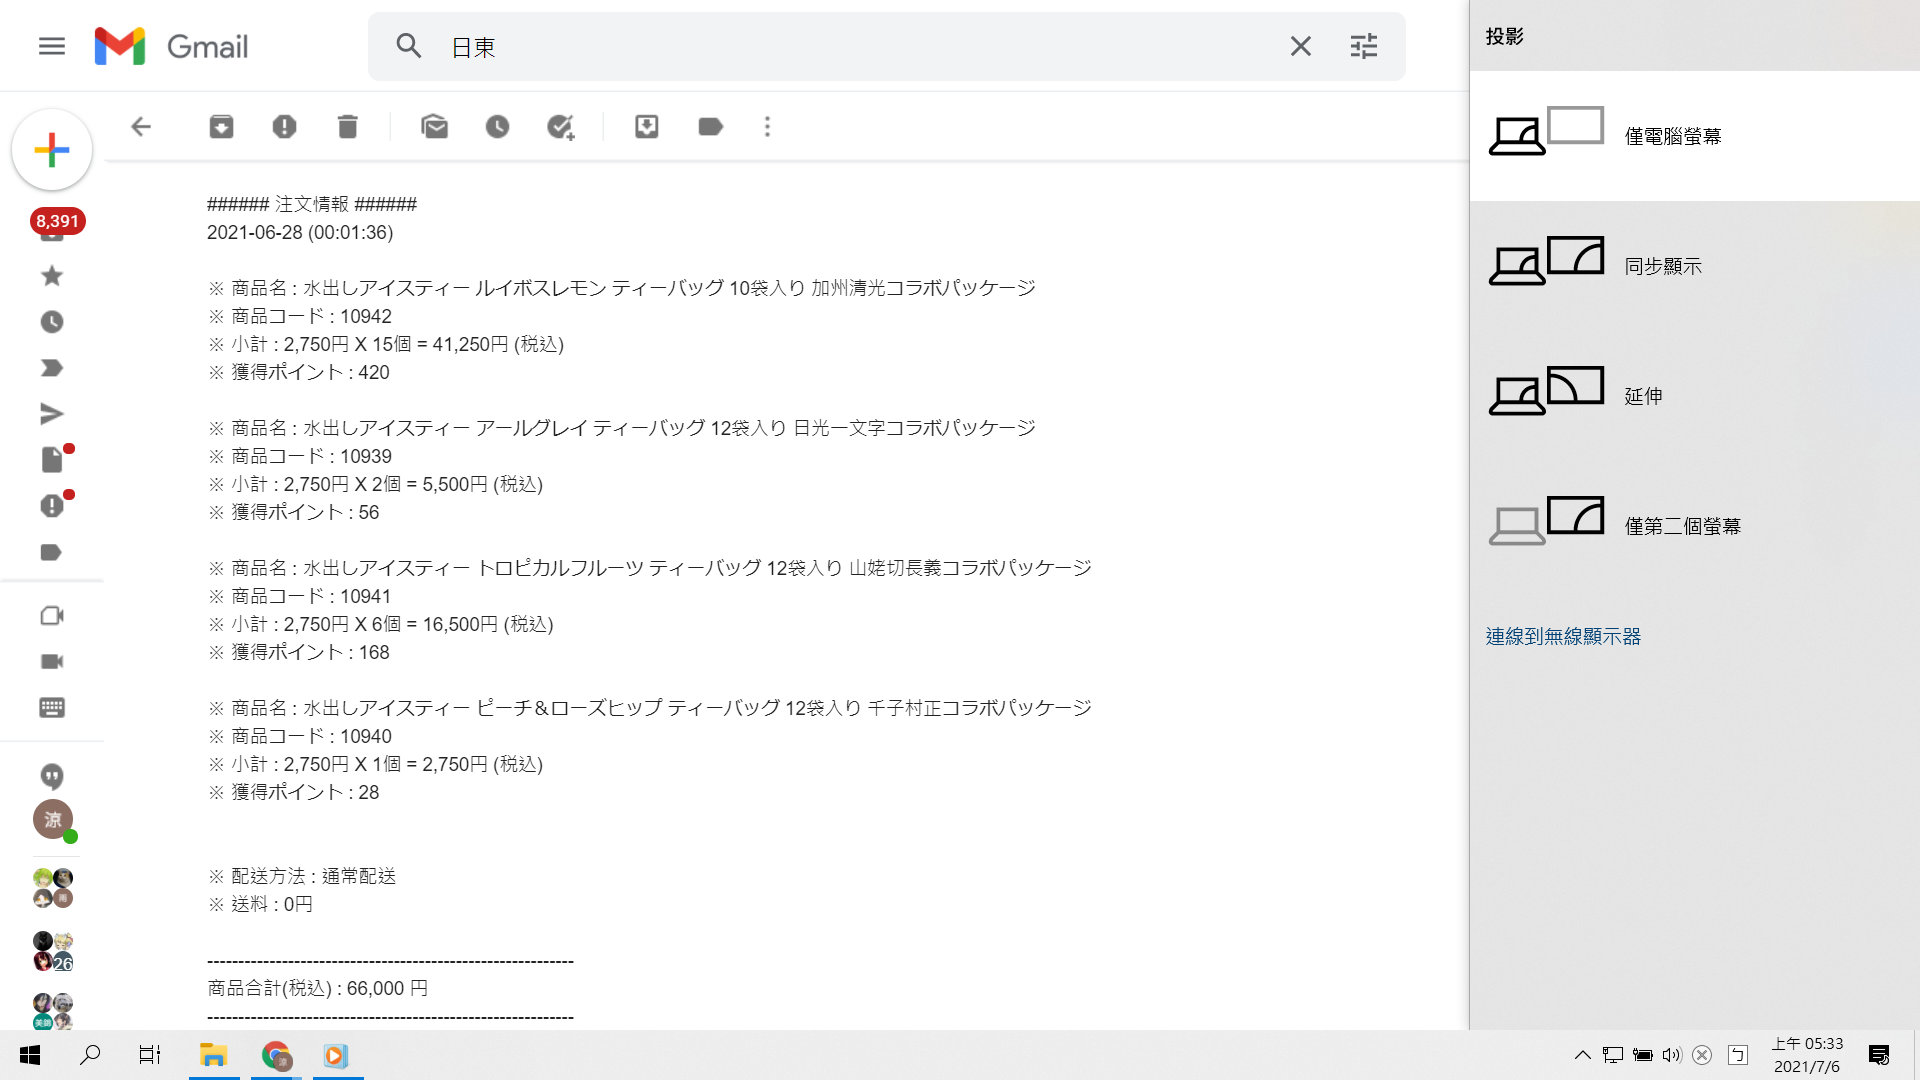The height and width of the screenshot is (1080, 1920).
Task: Open advanced search options slider icon
Action: coord(1363,46)
